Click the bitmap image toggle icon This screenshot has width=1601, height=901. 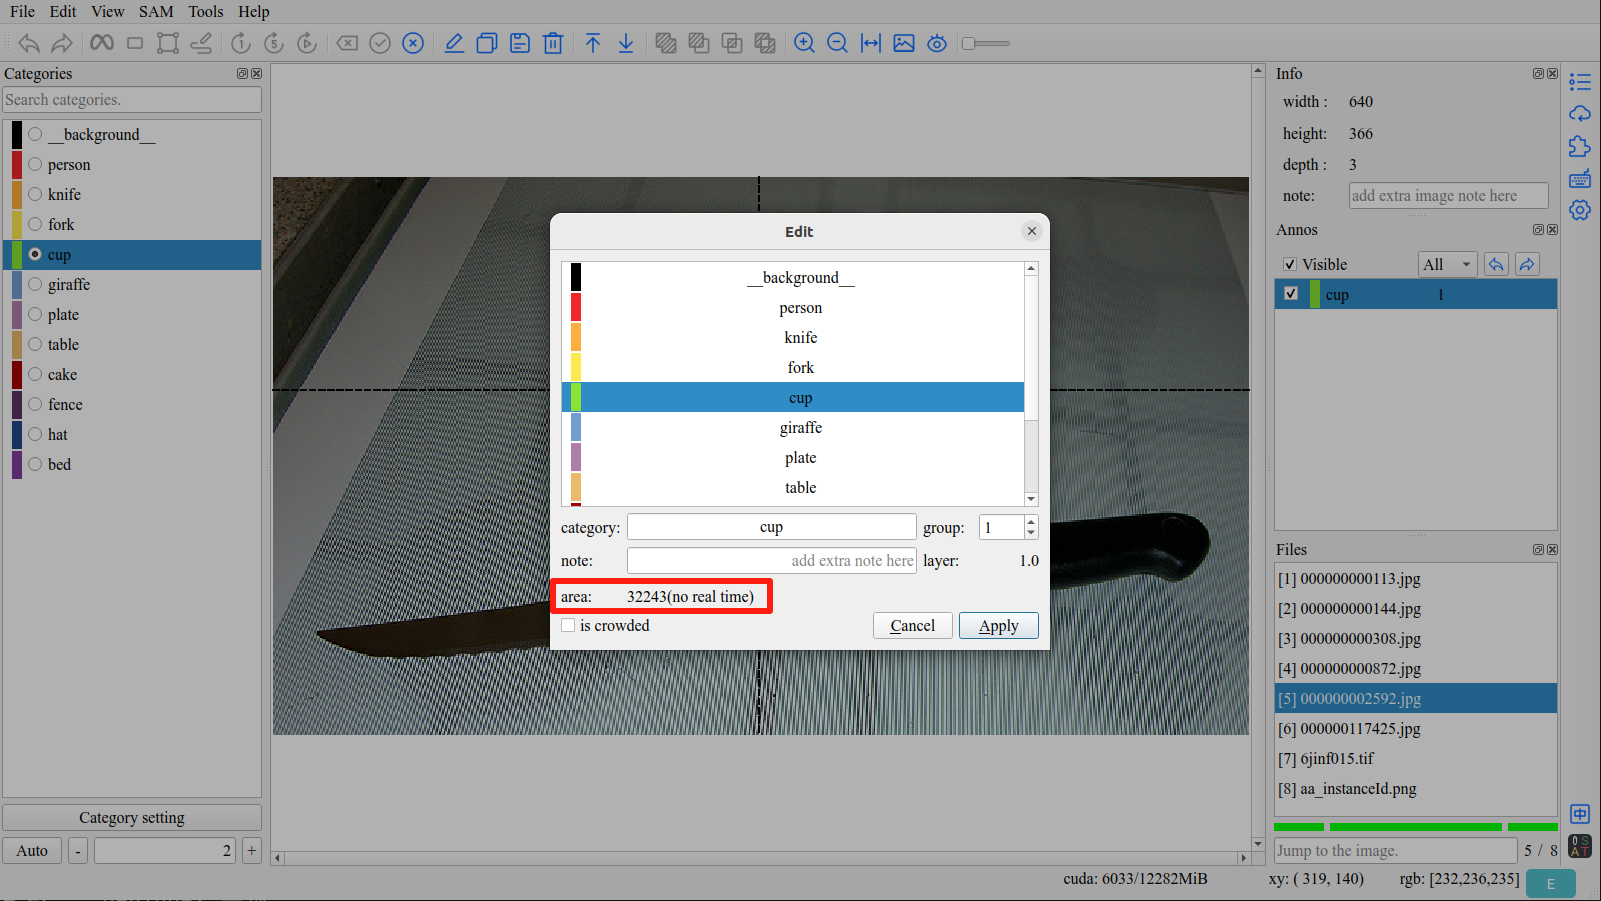pyautogui.click(x=904, y=43)
